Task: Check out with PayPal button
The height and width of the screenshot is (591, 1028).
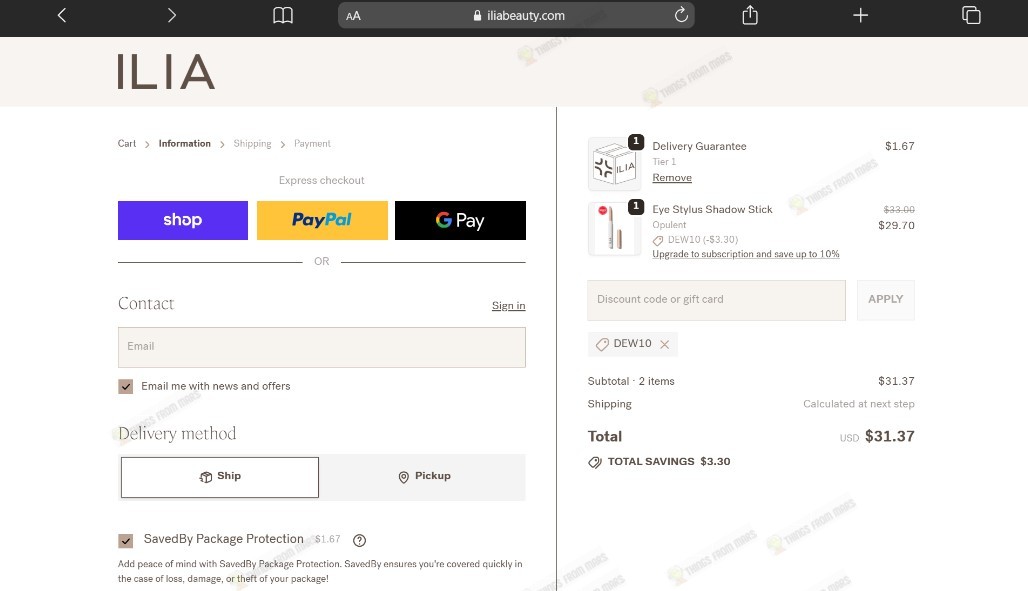Action: click(x=322, y=220)
